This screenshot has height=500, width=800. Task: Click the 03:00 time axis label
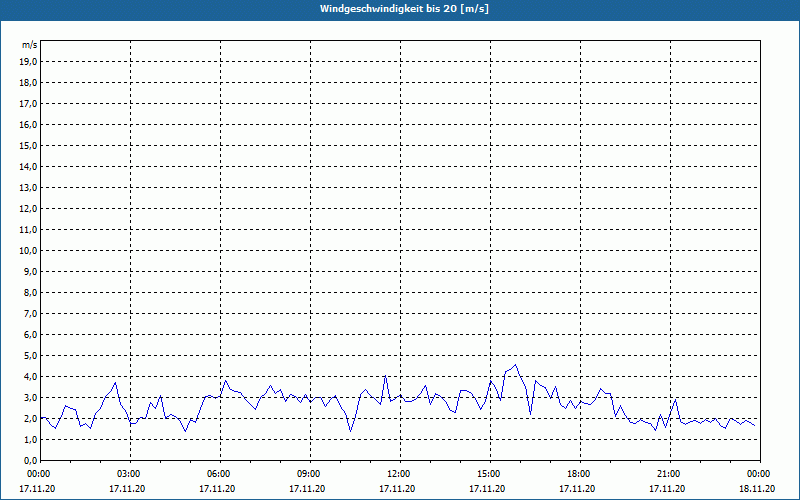pos(130,474)
